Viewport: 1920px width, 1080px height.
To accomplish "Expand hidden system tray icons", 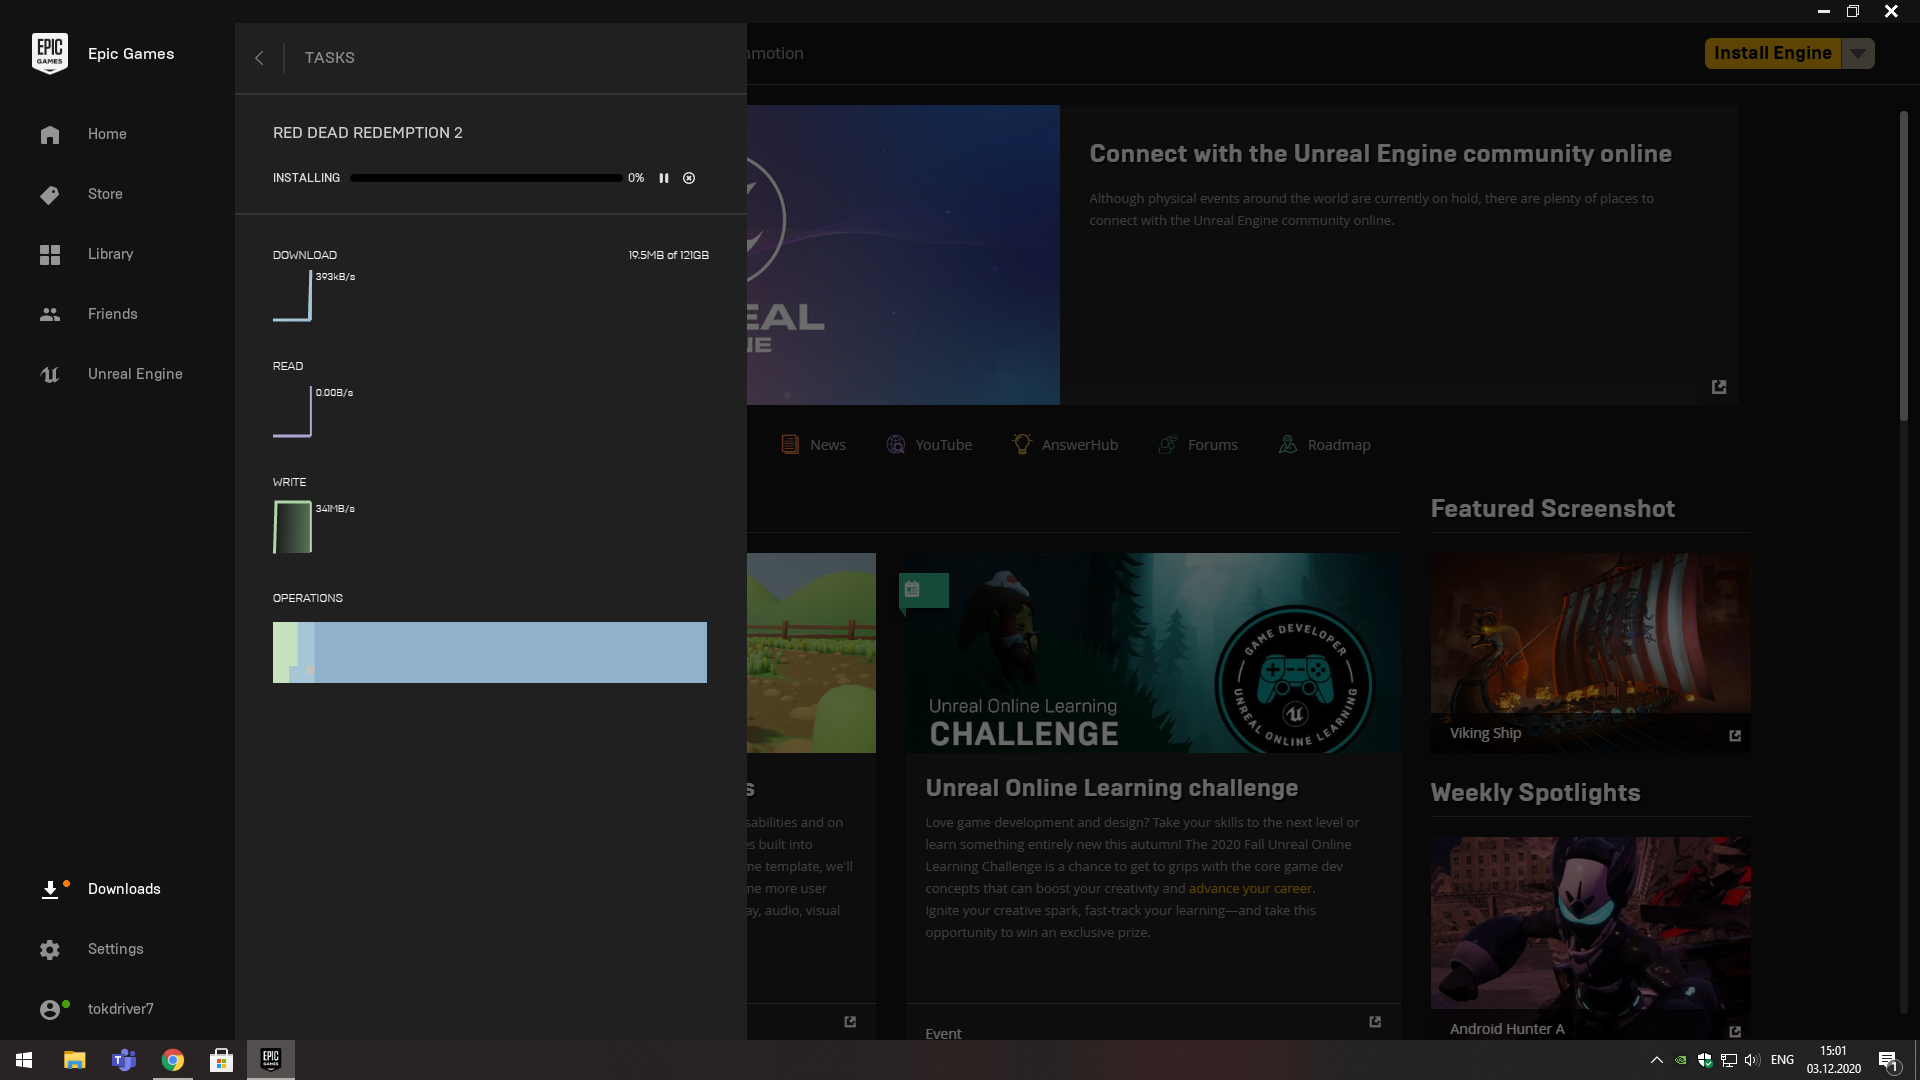I will 1656,1060.
